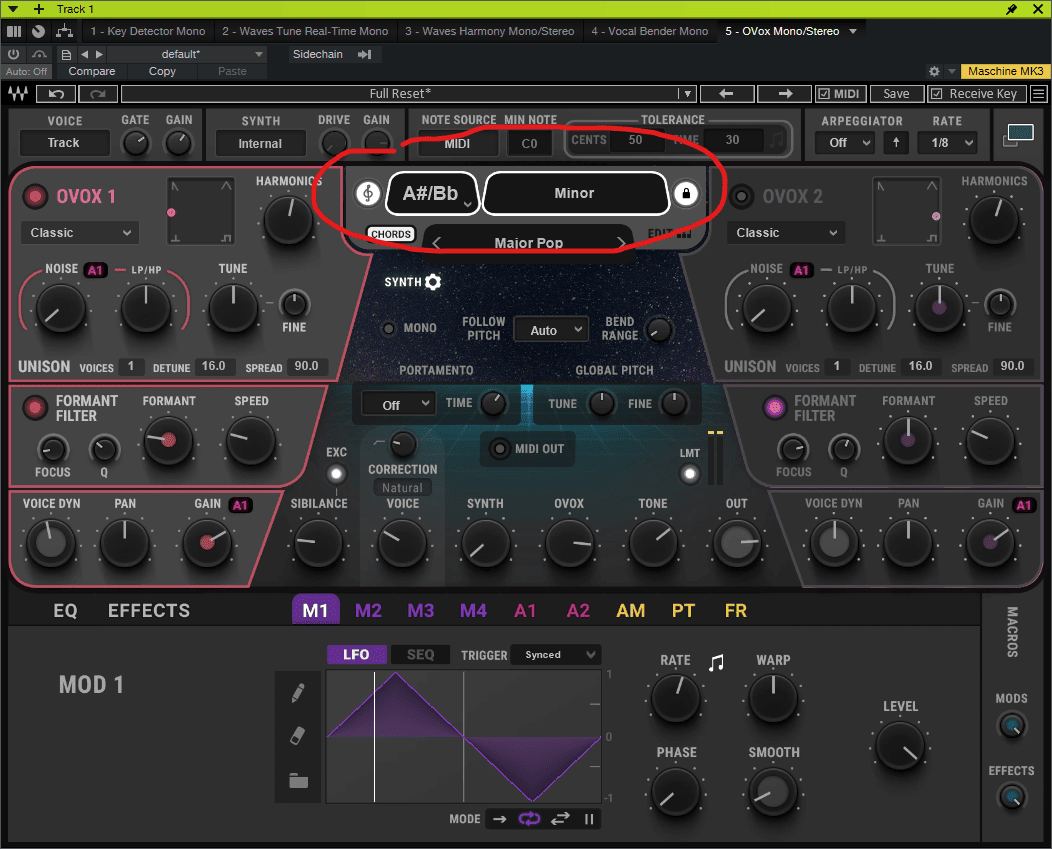Viewport: 1052px width, 849px height.
Task: Set LFO mode to loop
Action: point(529,819)
